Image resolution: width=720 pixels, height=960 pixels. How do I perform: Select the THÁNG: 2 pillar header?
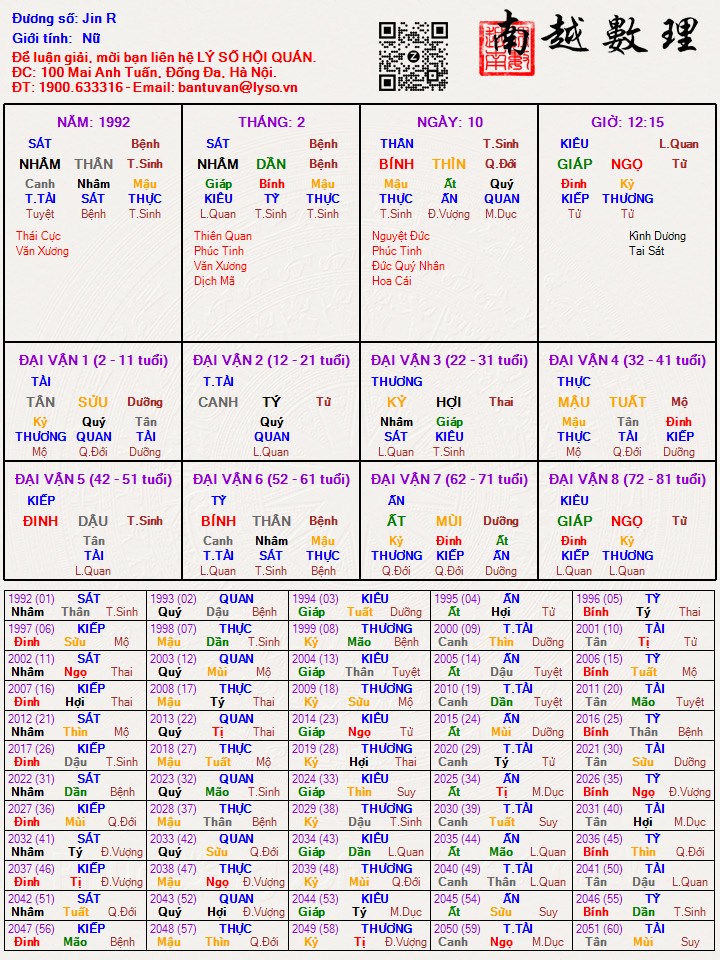271,122
